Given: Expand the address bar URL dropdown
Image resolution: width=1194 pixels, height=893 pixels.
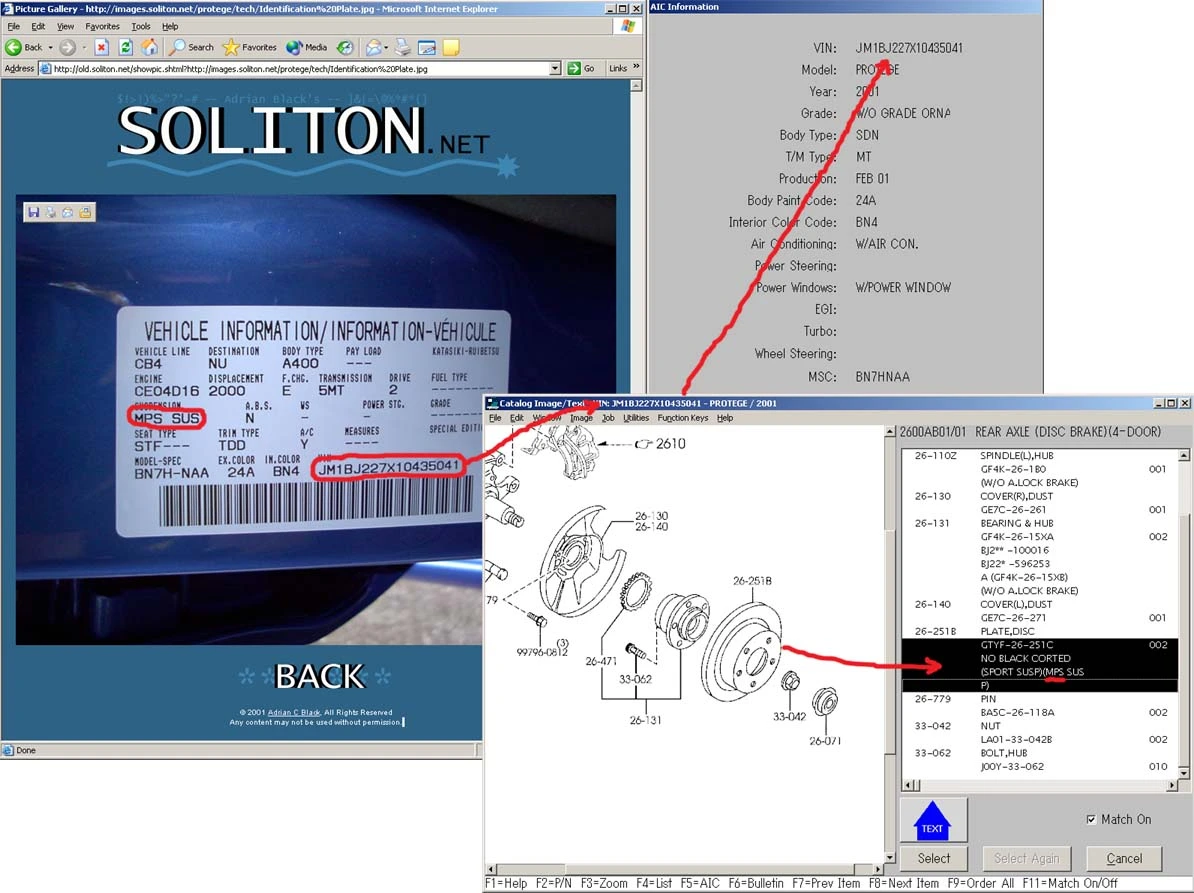Looking at the screenshot, I should click(x=555, y=69).
